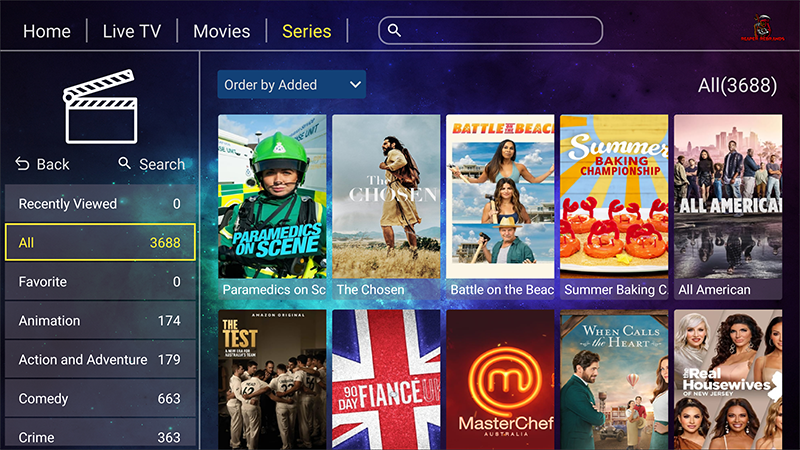800x450 pixels.
Task: Go to the Movies tab
Action: (x=221, y=31)
